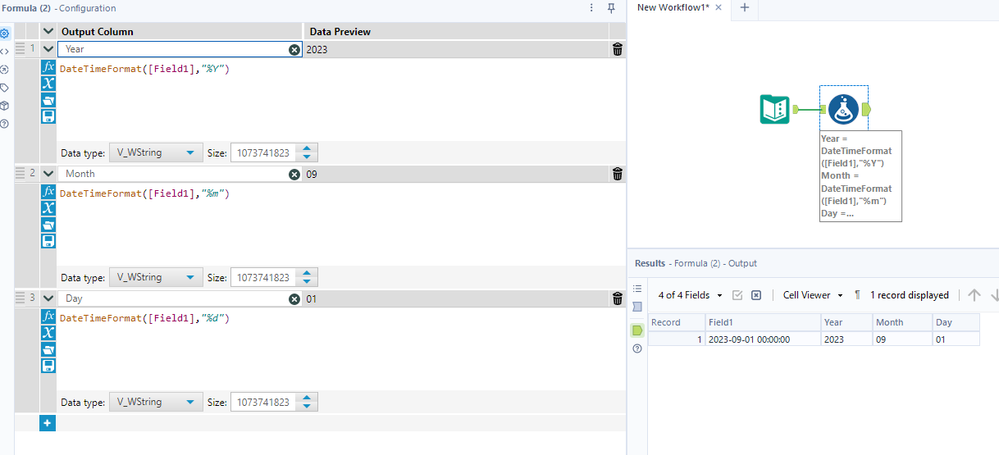Select the Formula flask tool on canvas
999x455 pixels.
pos(844,110)
